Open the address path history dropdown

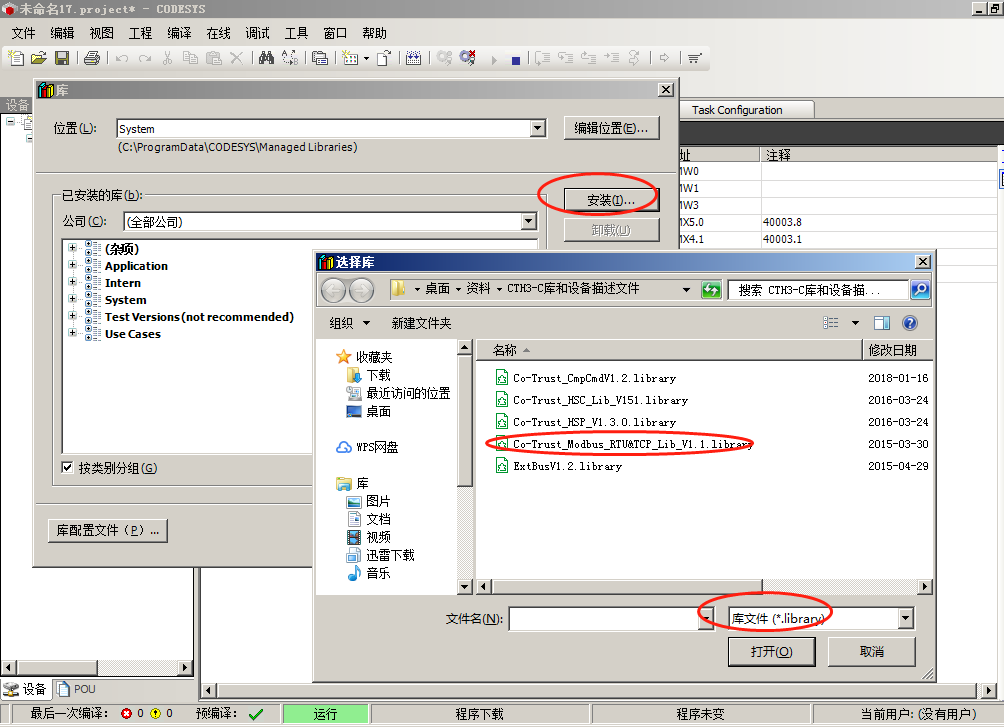[686, 290]
